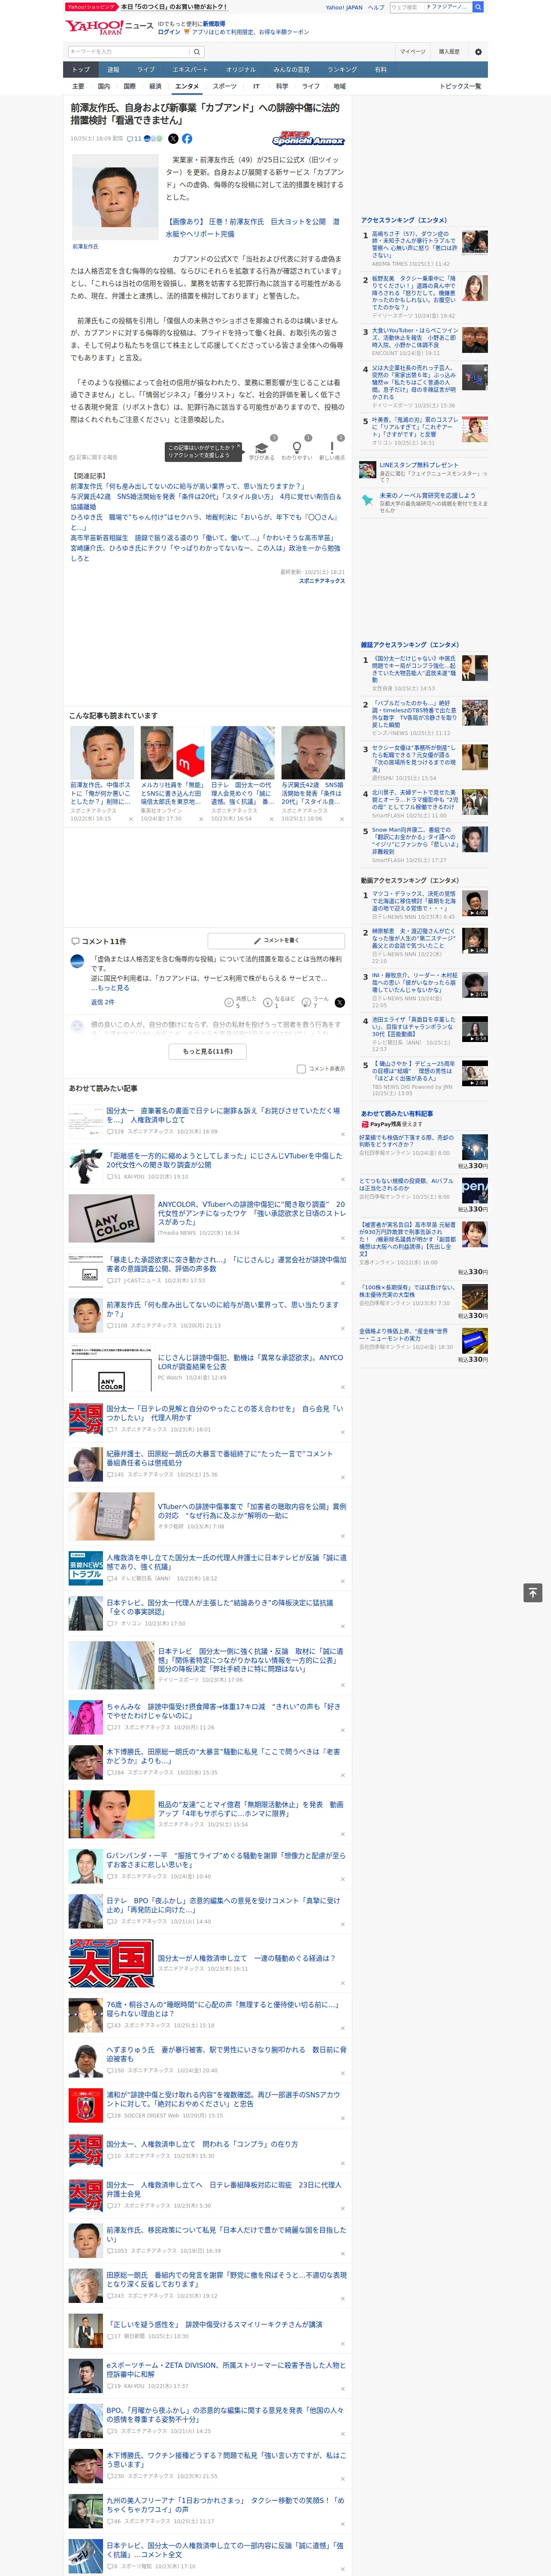Open the エキスパート navigation tab
This screenshot has width=551, height=2576.
190,69
